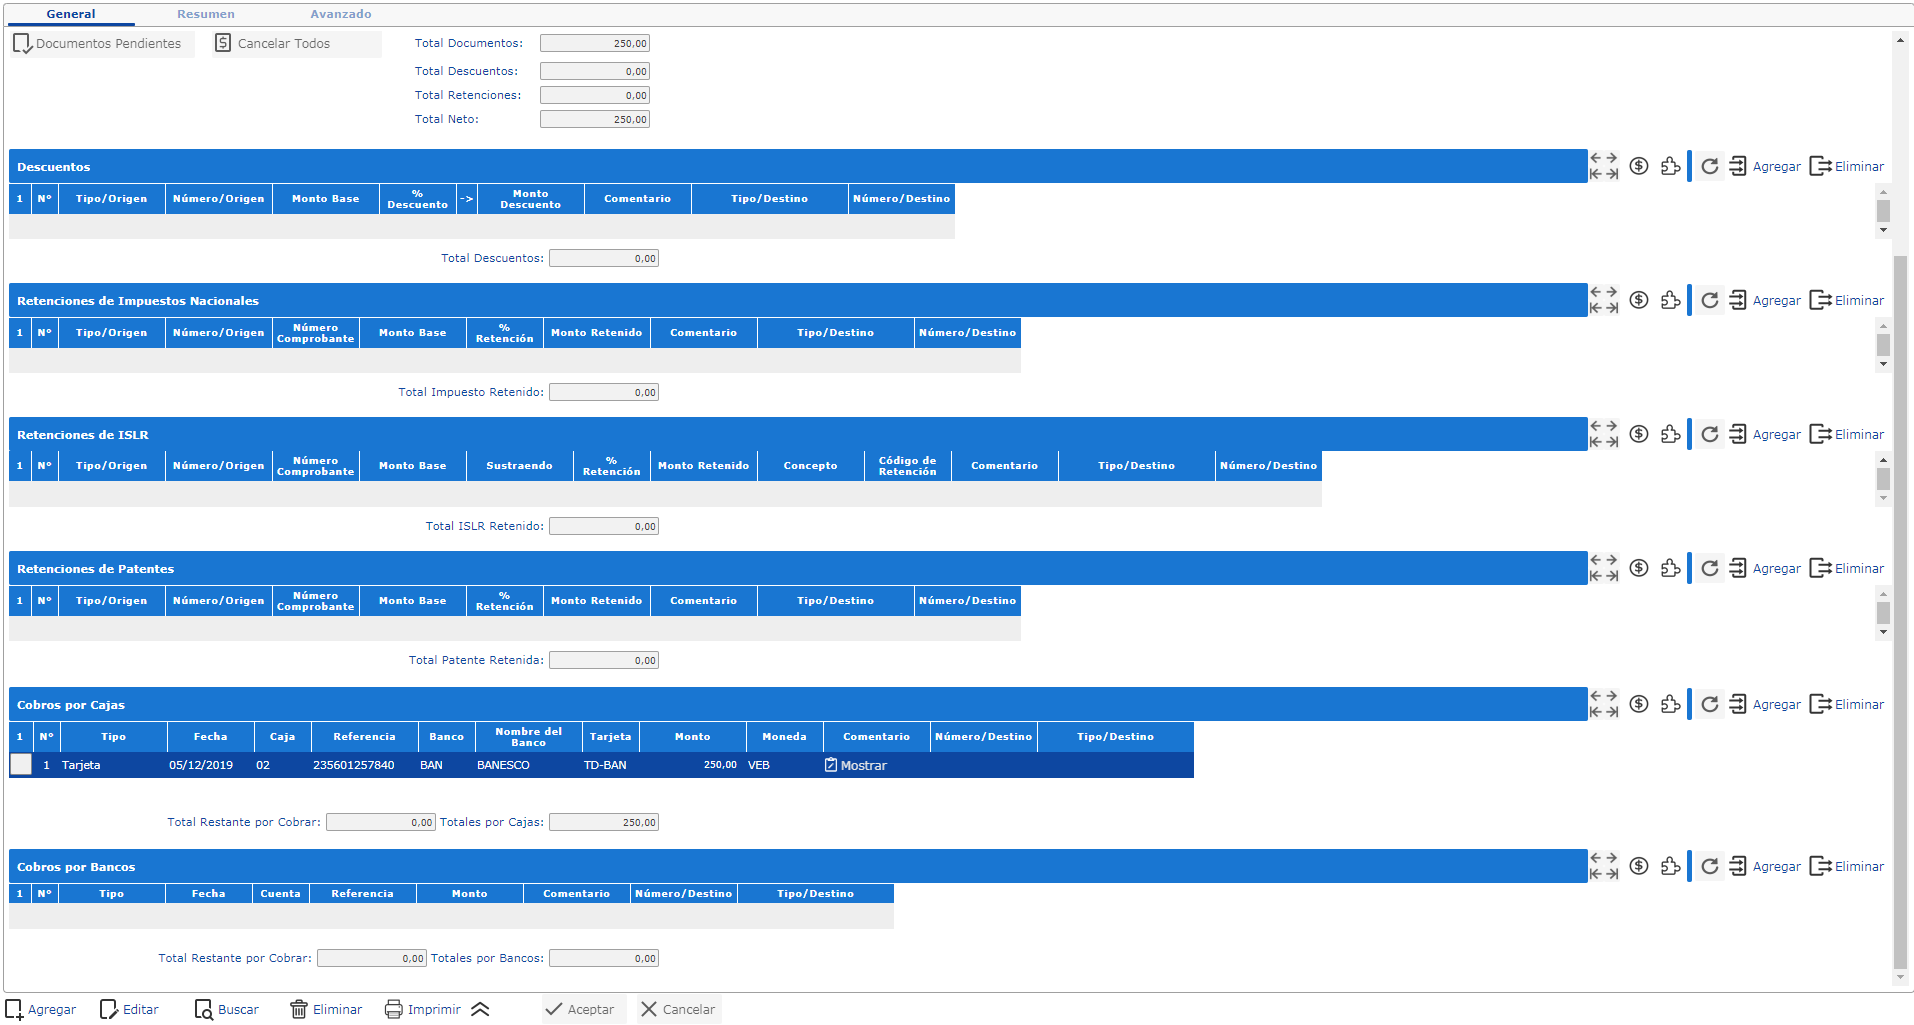Viewport: 1914px width, 1025px height.
Task: Refresh the Retenciones de ISLR table
Action: 1709,434
